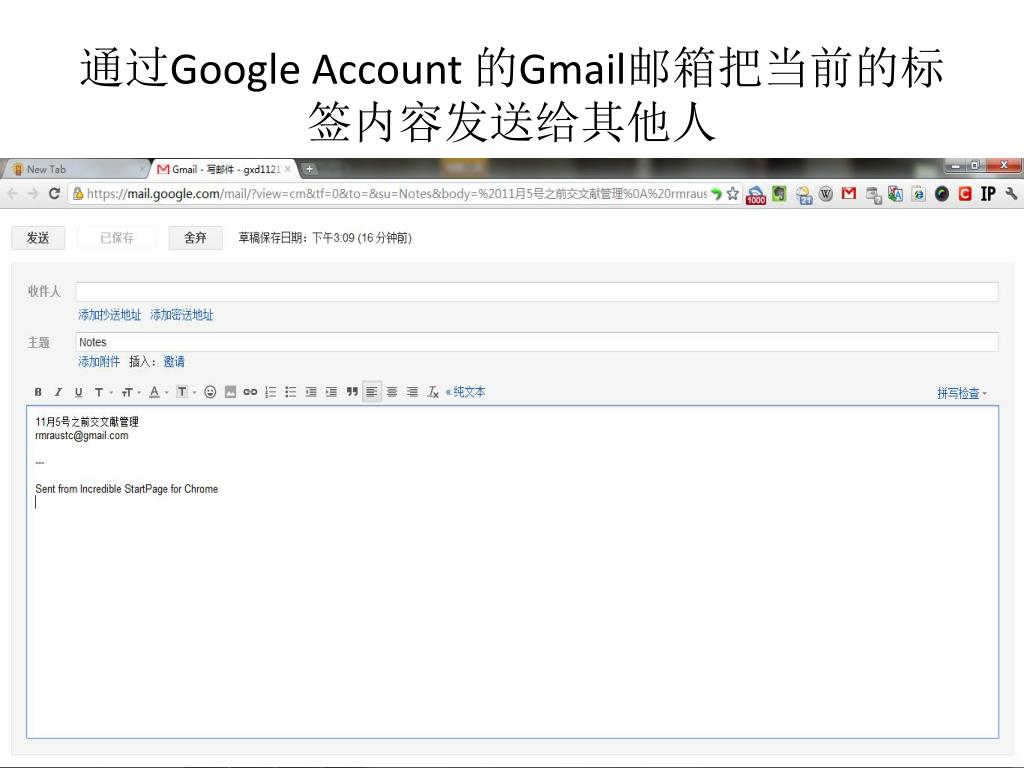Open the weather extension
This screenshot has width=1024, height=768.
(804, 195)
